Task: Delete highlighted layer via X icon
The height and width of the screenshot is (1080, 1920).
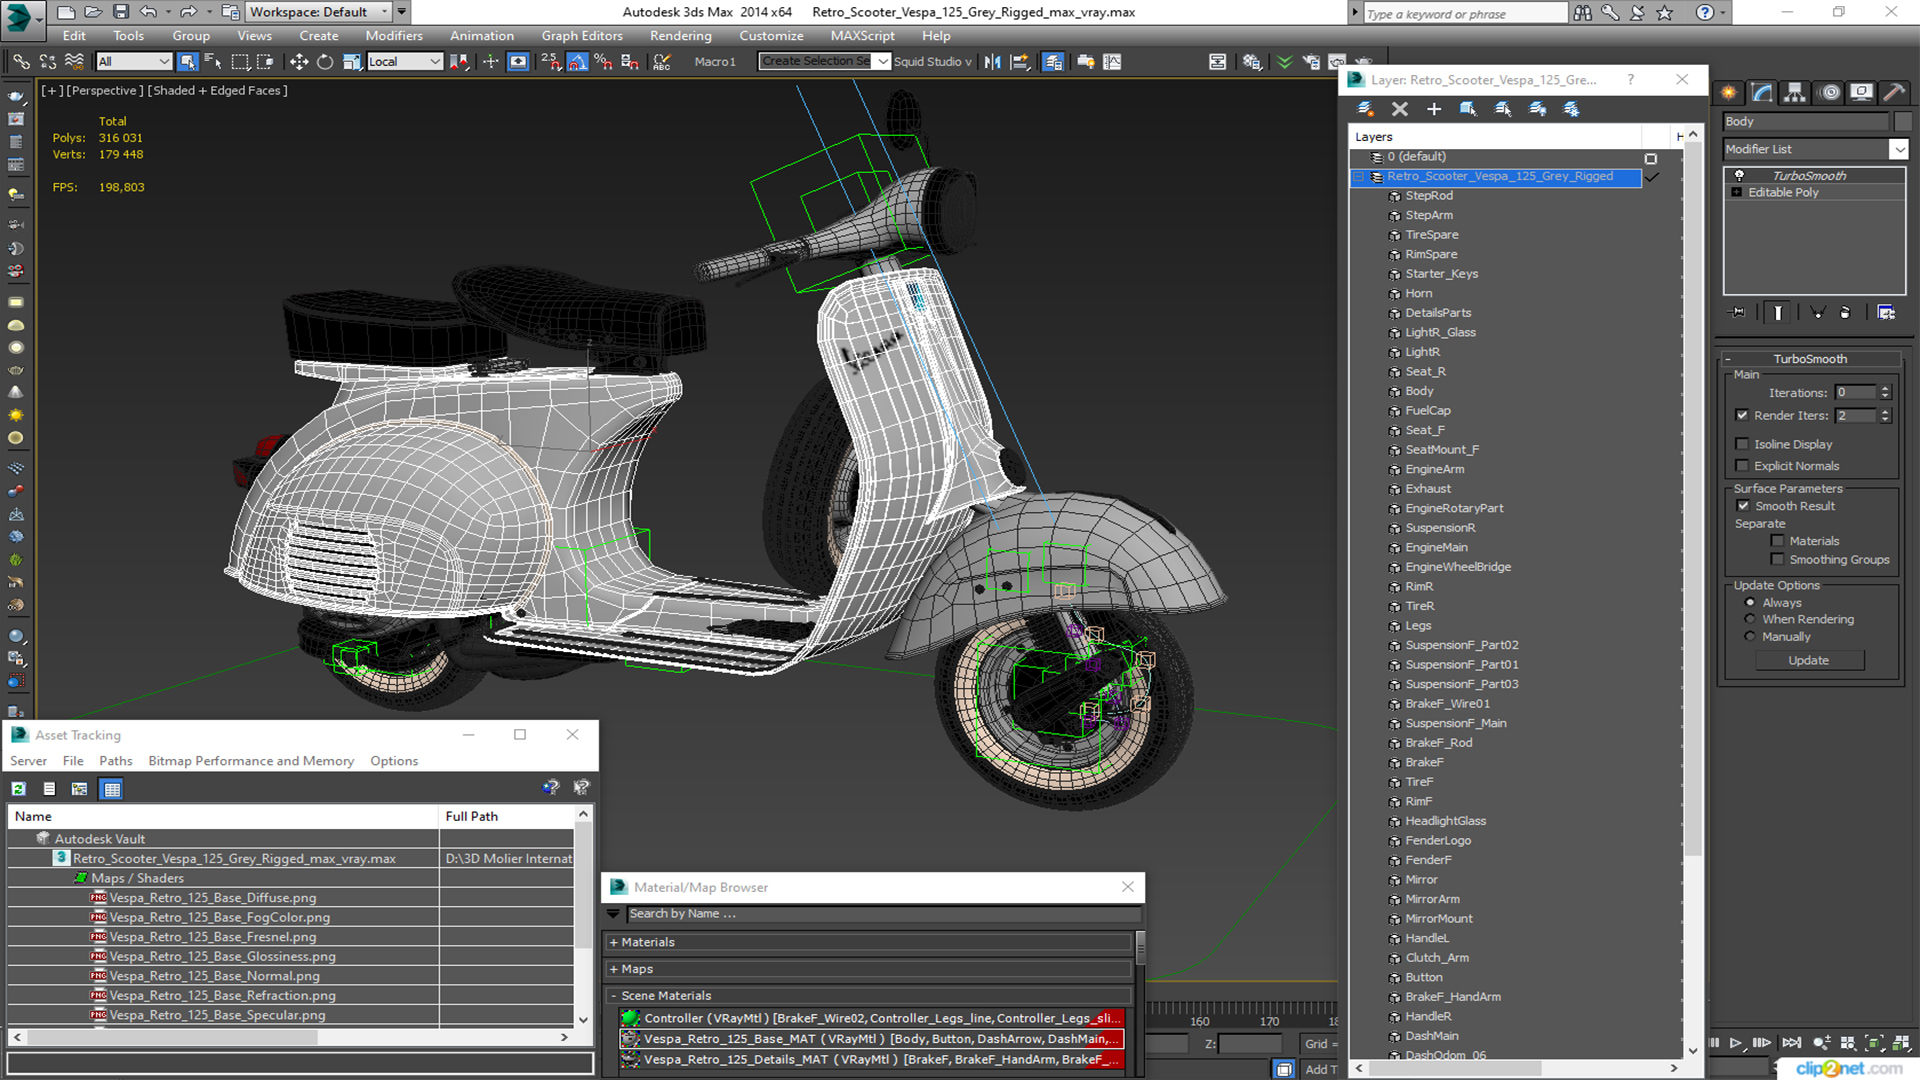Action: 1399,109
